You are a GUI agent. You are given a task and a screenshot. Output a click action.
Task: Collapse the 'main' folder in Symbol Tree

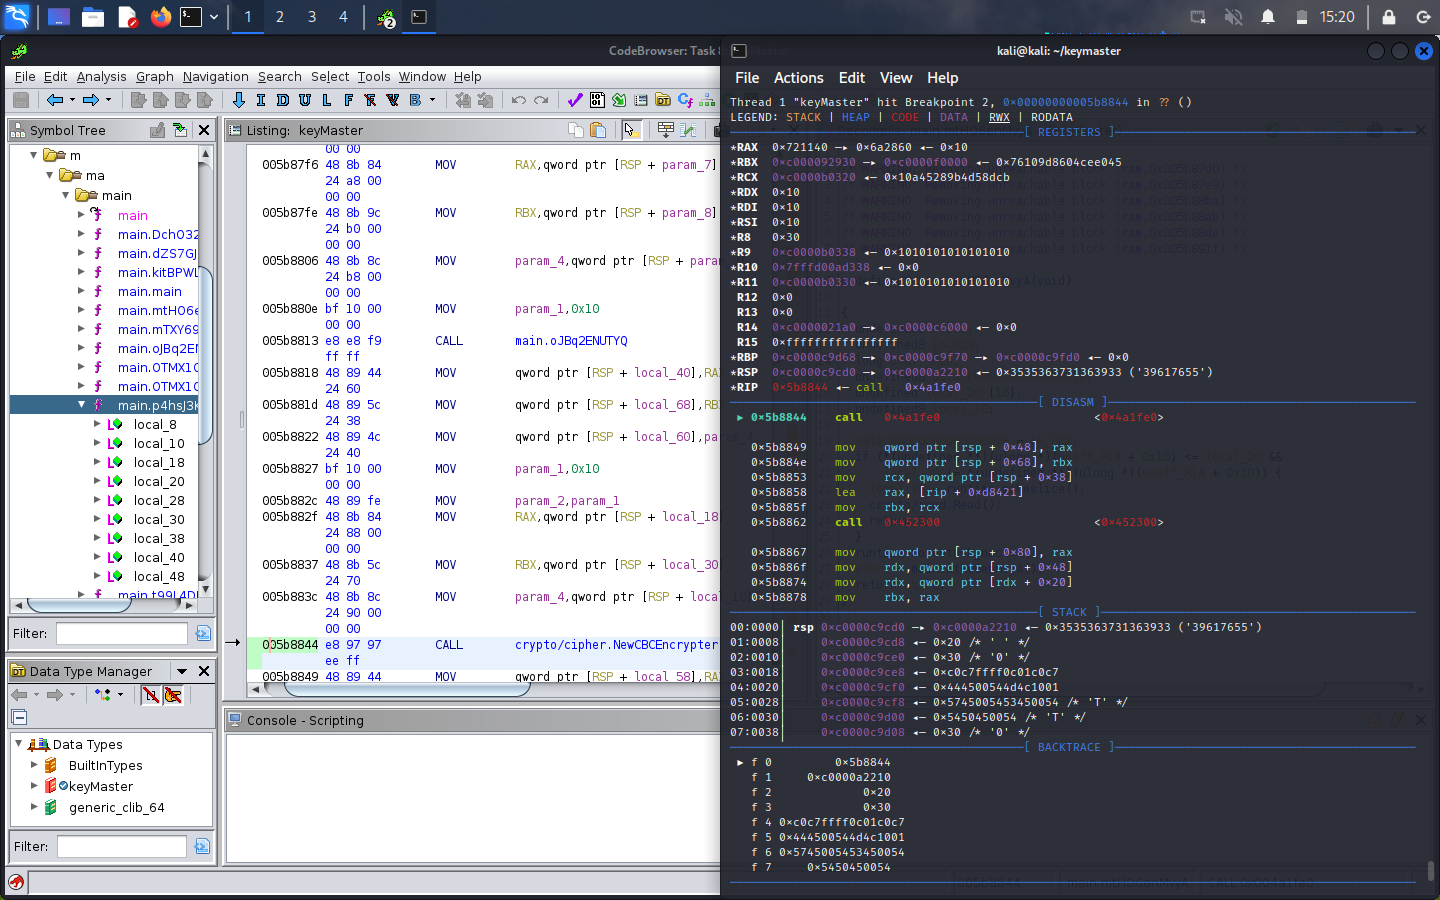pos(66,195)
